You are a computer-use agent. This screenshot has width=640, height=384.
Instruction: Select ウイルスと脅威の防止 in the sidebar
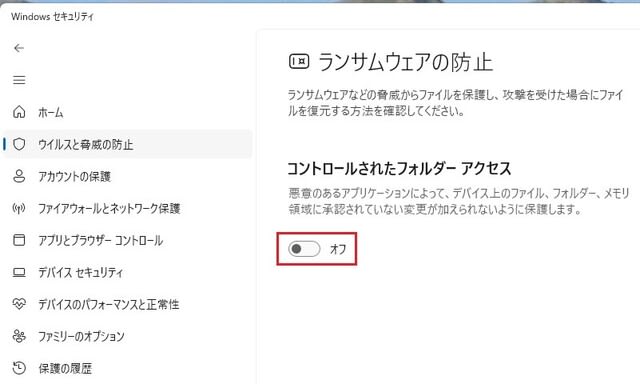point(128,144)
